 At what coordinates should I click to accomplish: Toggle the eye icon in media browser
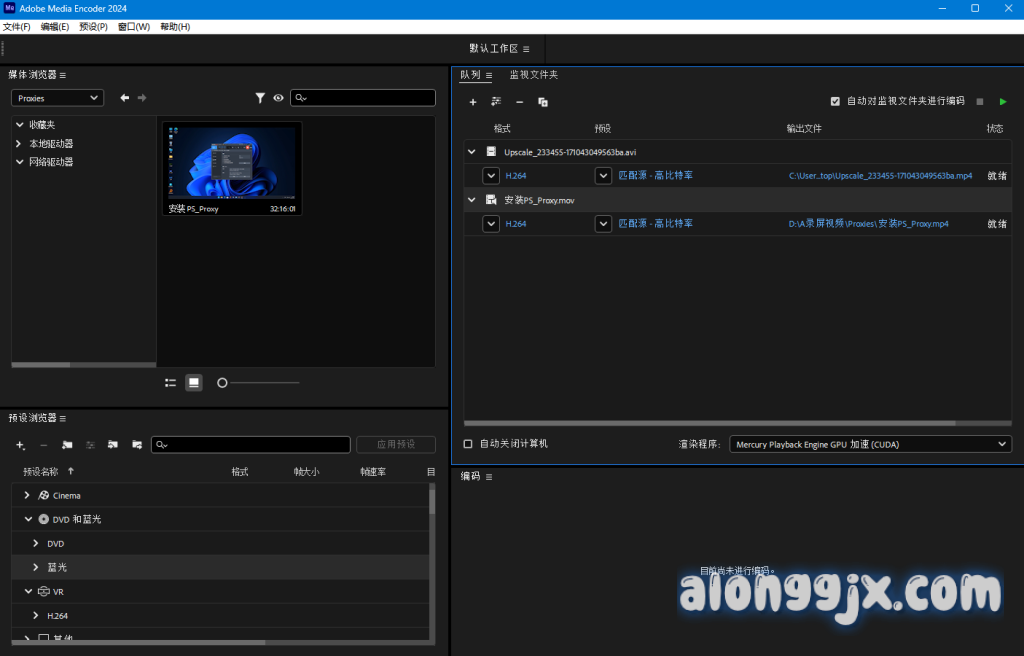point(279,98)
